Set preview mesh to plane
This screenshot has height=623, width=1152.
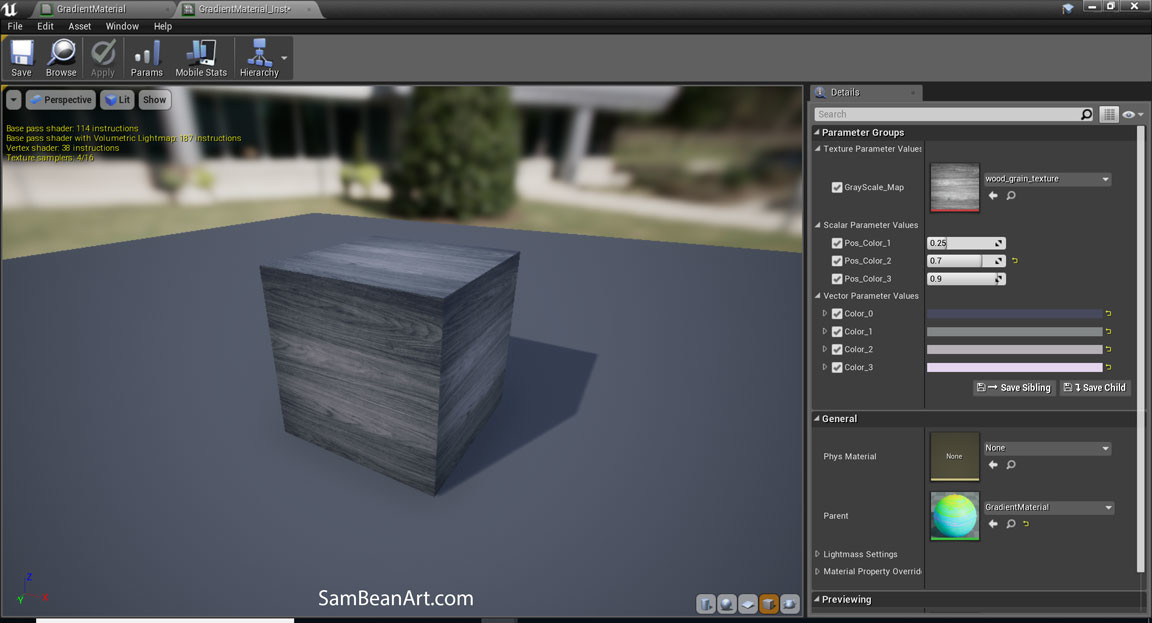point(748,604)
